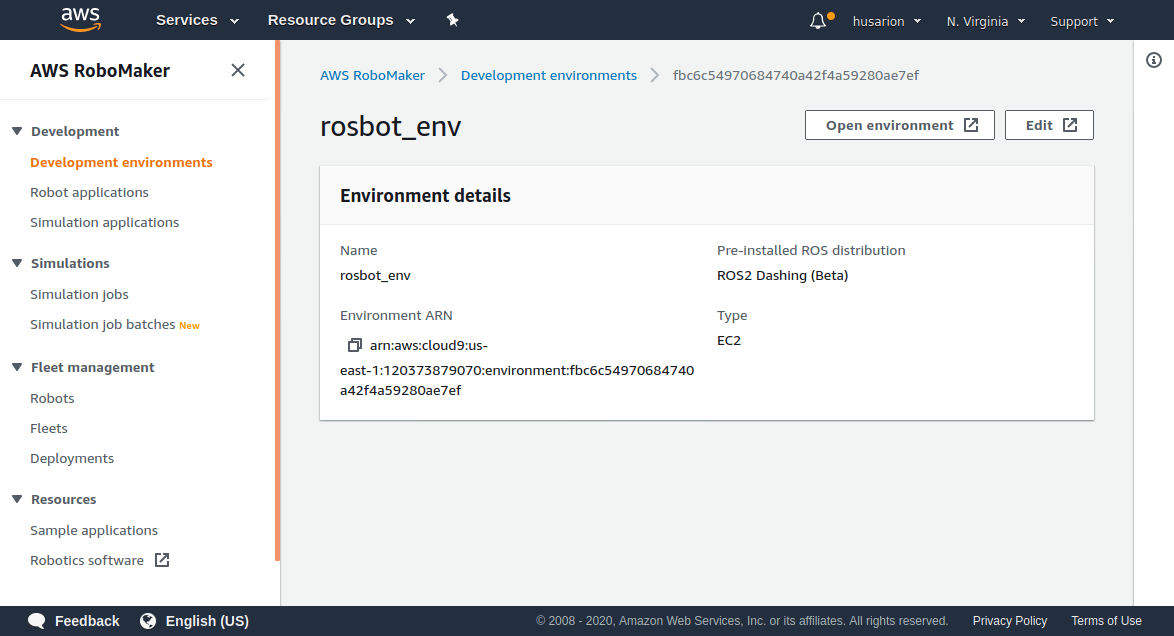Change region from N. Virginia
1174x636 pixels.
pos(986,21)
